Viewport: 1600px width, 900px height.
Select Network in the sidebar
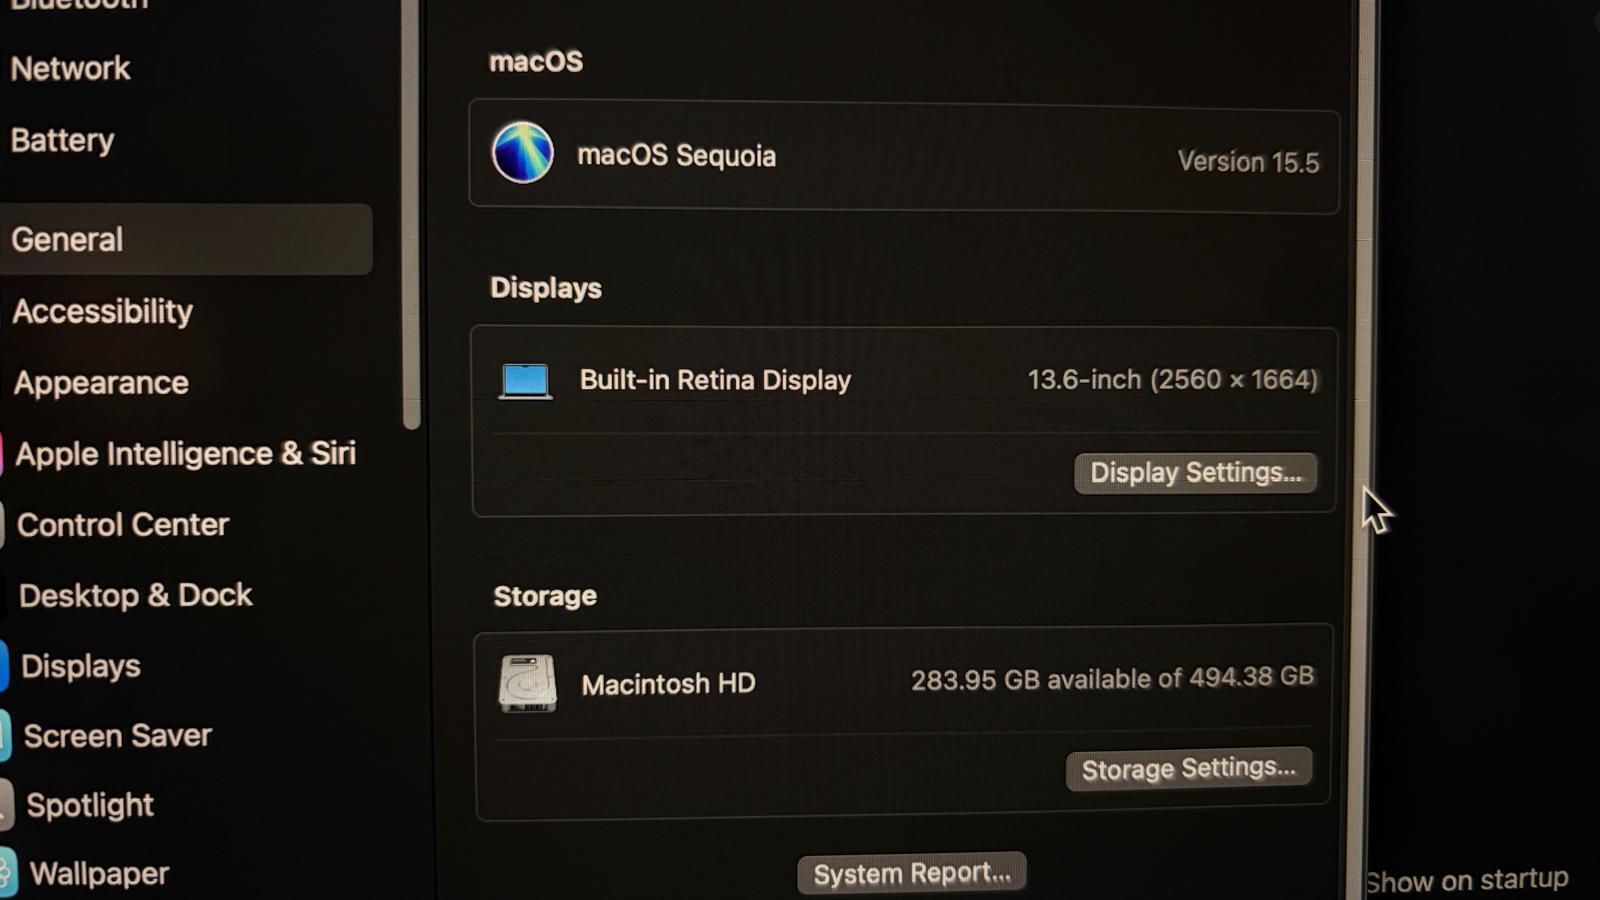(x=70, y=69)
